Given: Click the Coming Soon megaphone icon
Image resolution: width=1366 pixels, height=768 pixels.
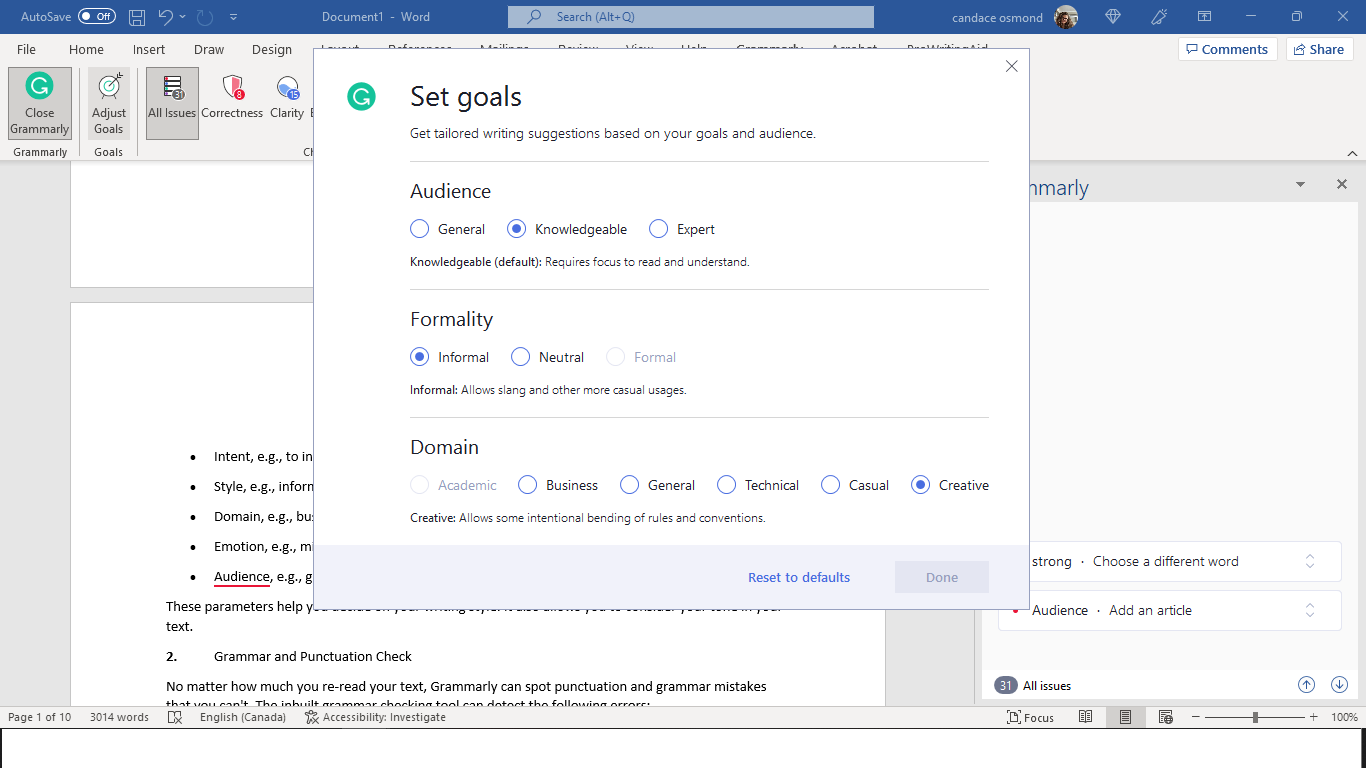Looking at the screenshot, I should tap(1159, 17).
